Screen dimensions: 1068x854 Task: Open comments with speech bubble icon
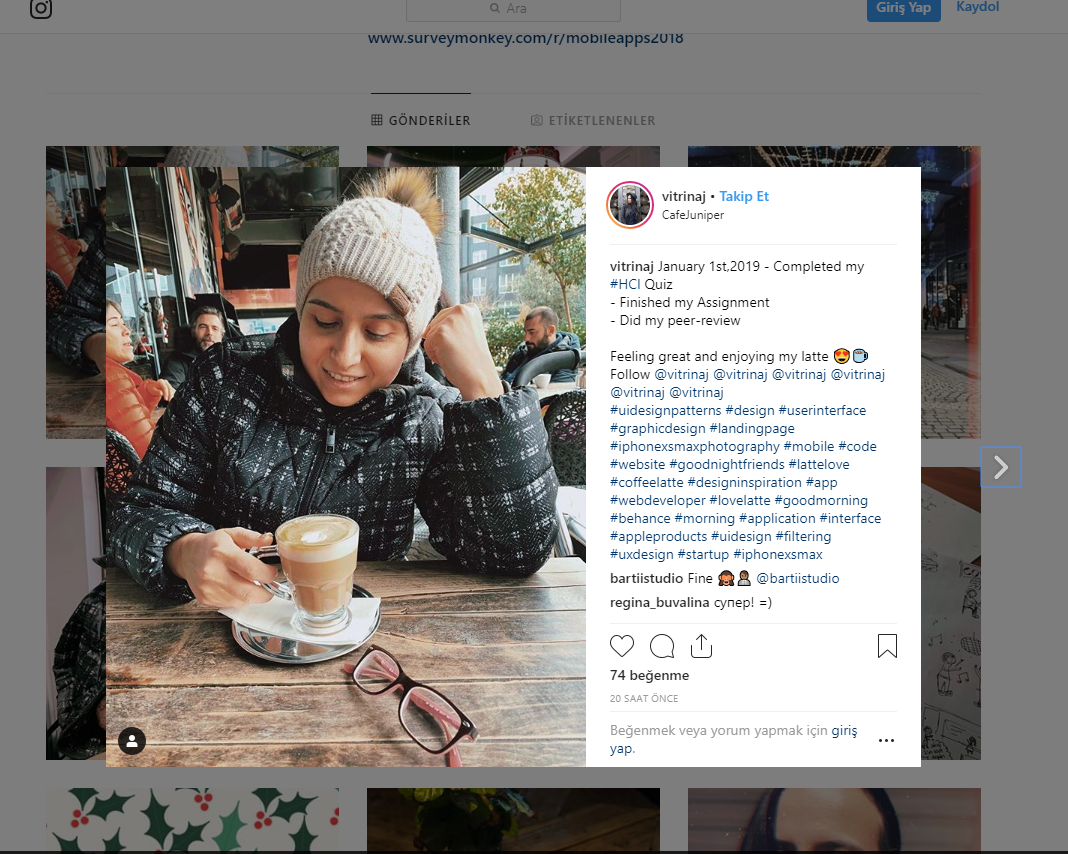tap(661, 646)
